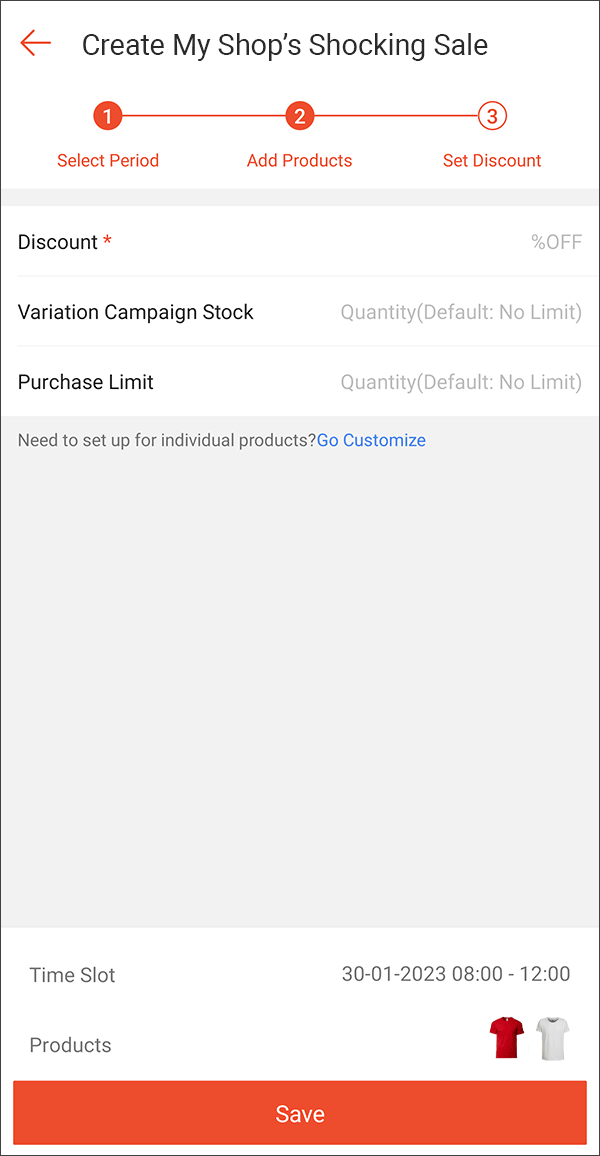Image resolution: width=600 pixels, height=1156 pixels.
Task: Open the Go Customize link
Action: (x=371, y=440)
